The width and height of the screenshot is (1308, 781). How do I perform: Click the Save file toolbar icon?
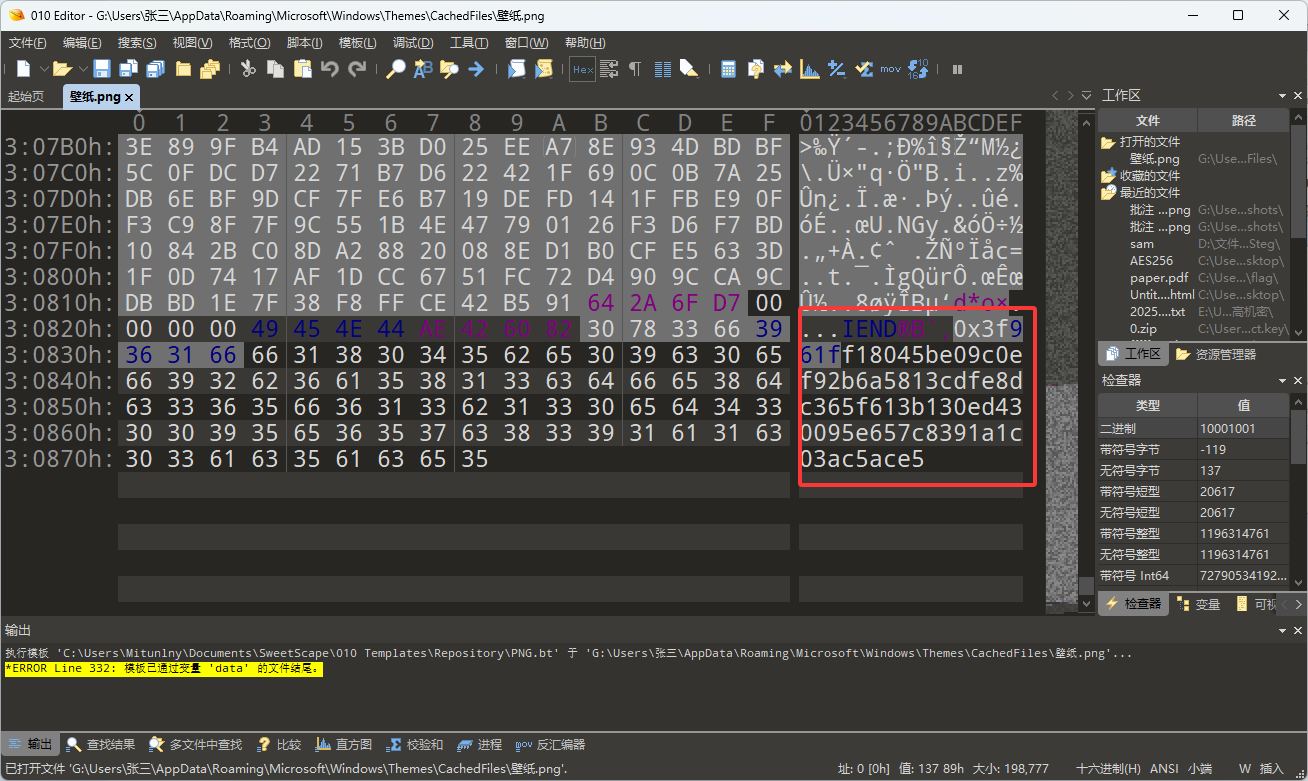pyautogui.click(x=102, y=69)
